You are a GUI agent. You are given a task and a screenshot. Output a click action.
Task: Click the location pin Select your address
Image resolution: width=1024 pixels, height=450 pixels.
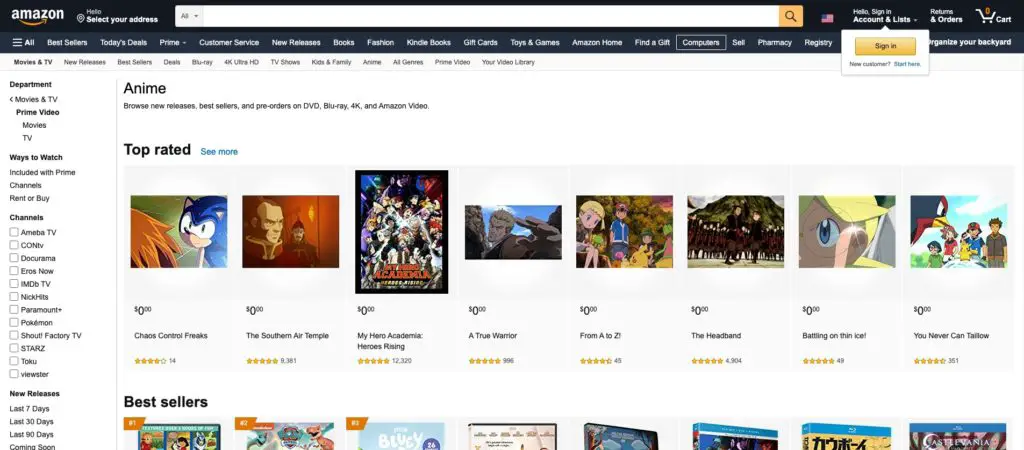coord(117,16)
